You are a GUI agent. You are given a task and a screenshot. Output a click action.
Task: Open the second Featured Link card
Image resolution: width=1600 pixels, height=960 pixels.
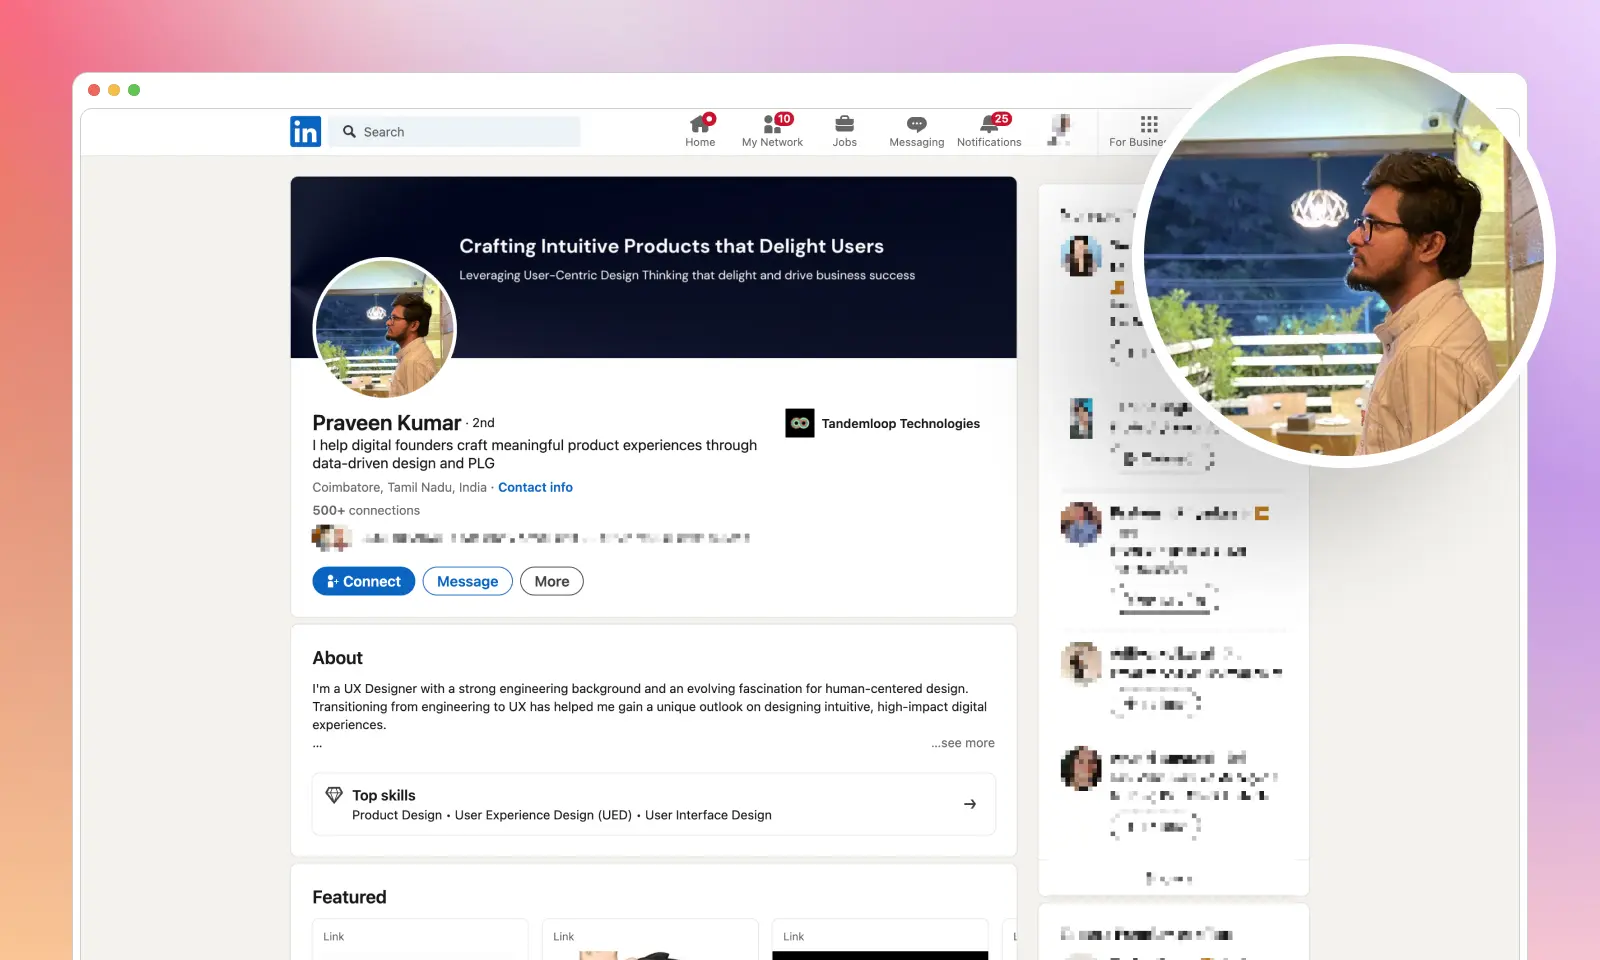650,940
